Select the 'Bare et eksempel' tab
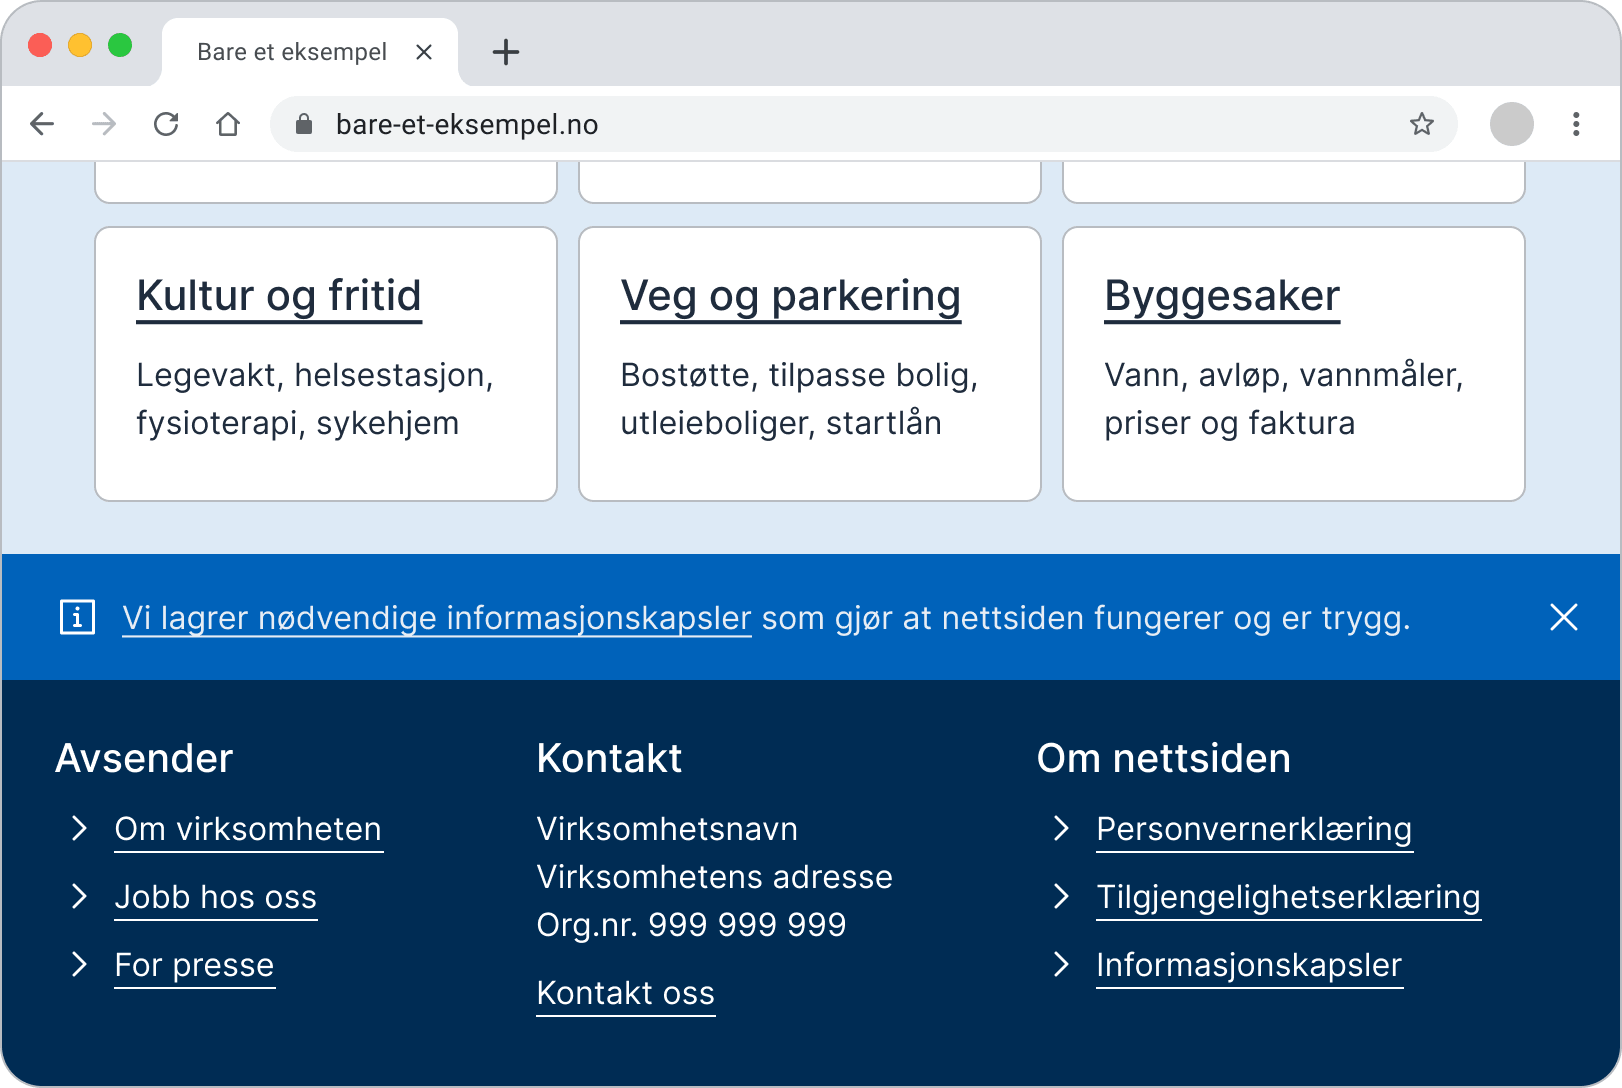Screen dimensions: 1622x1088 click(x=310, y=52)
